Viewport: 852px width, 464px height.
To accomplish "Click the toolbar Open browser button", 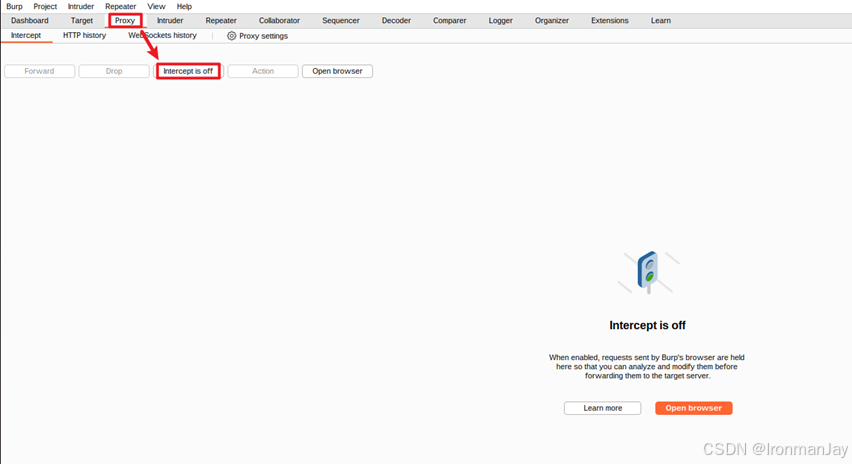I will click(337, 71).
